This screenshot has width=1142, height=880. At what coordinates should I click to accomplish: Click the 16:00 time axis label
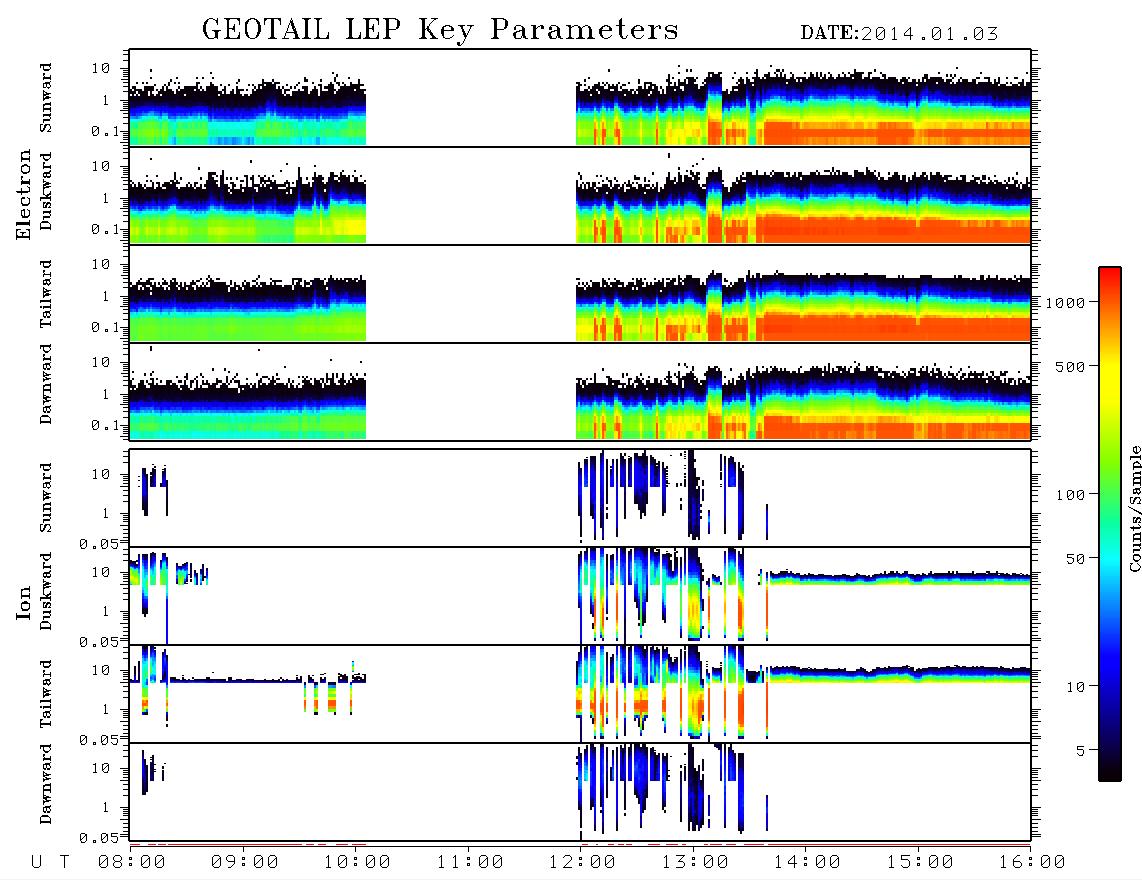pos(1032,863)
